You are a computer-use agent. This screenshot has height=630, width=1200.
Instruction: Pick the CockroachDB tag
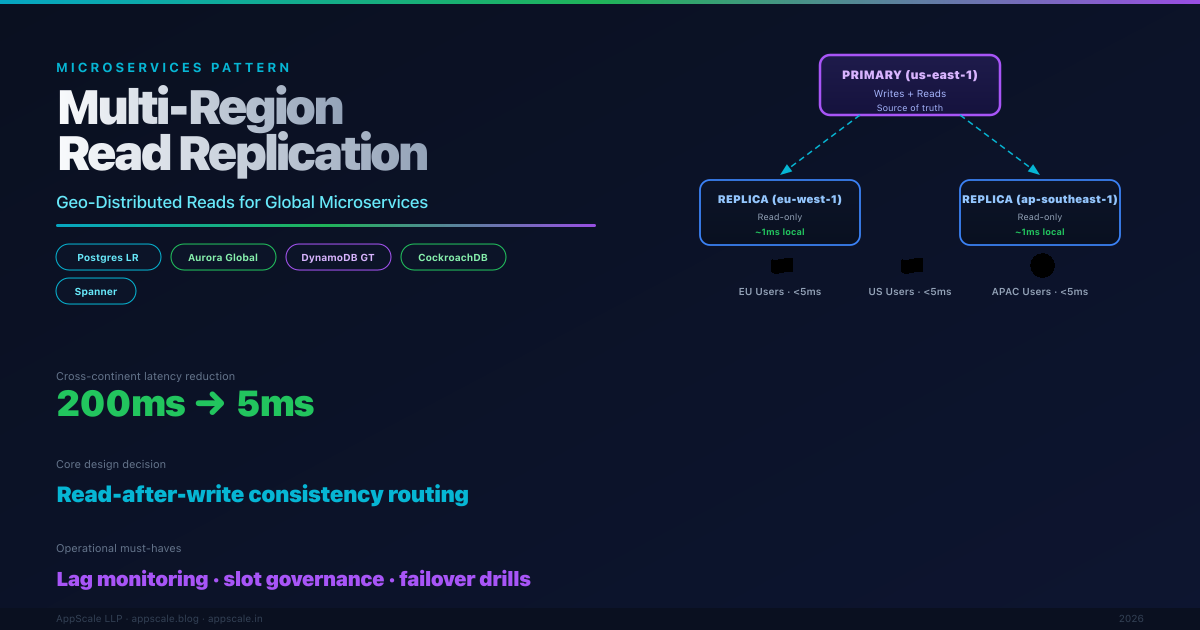tap(453, 257)
